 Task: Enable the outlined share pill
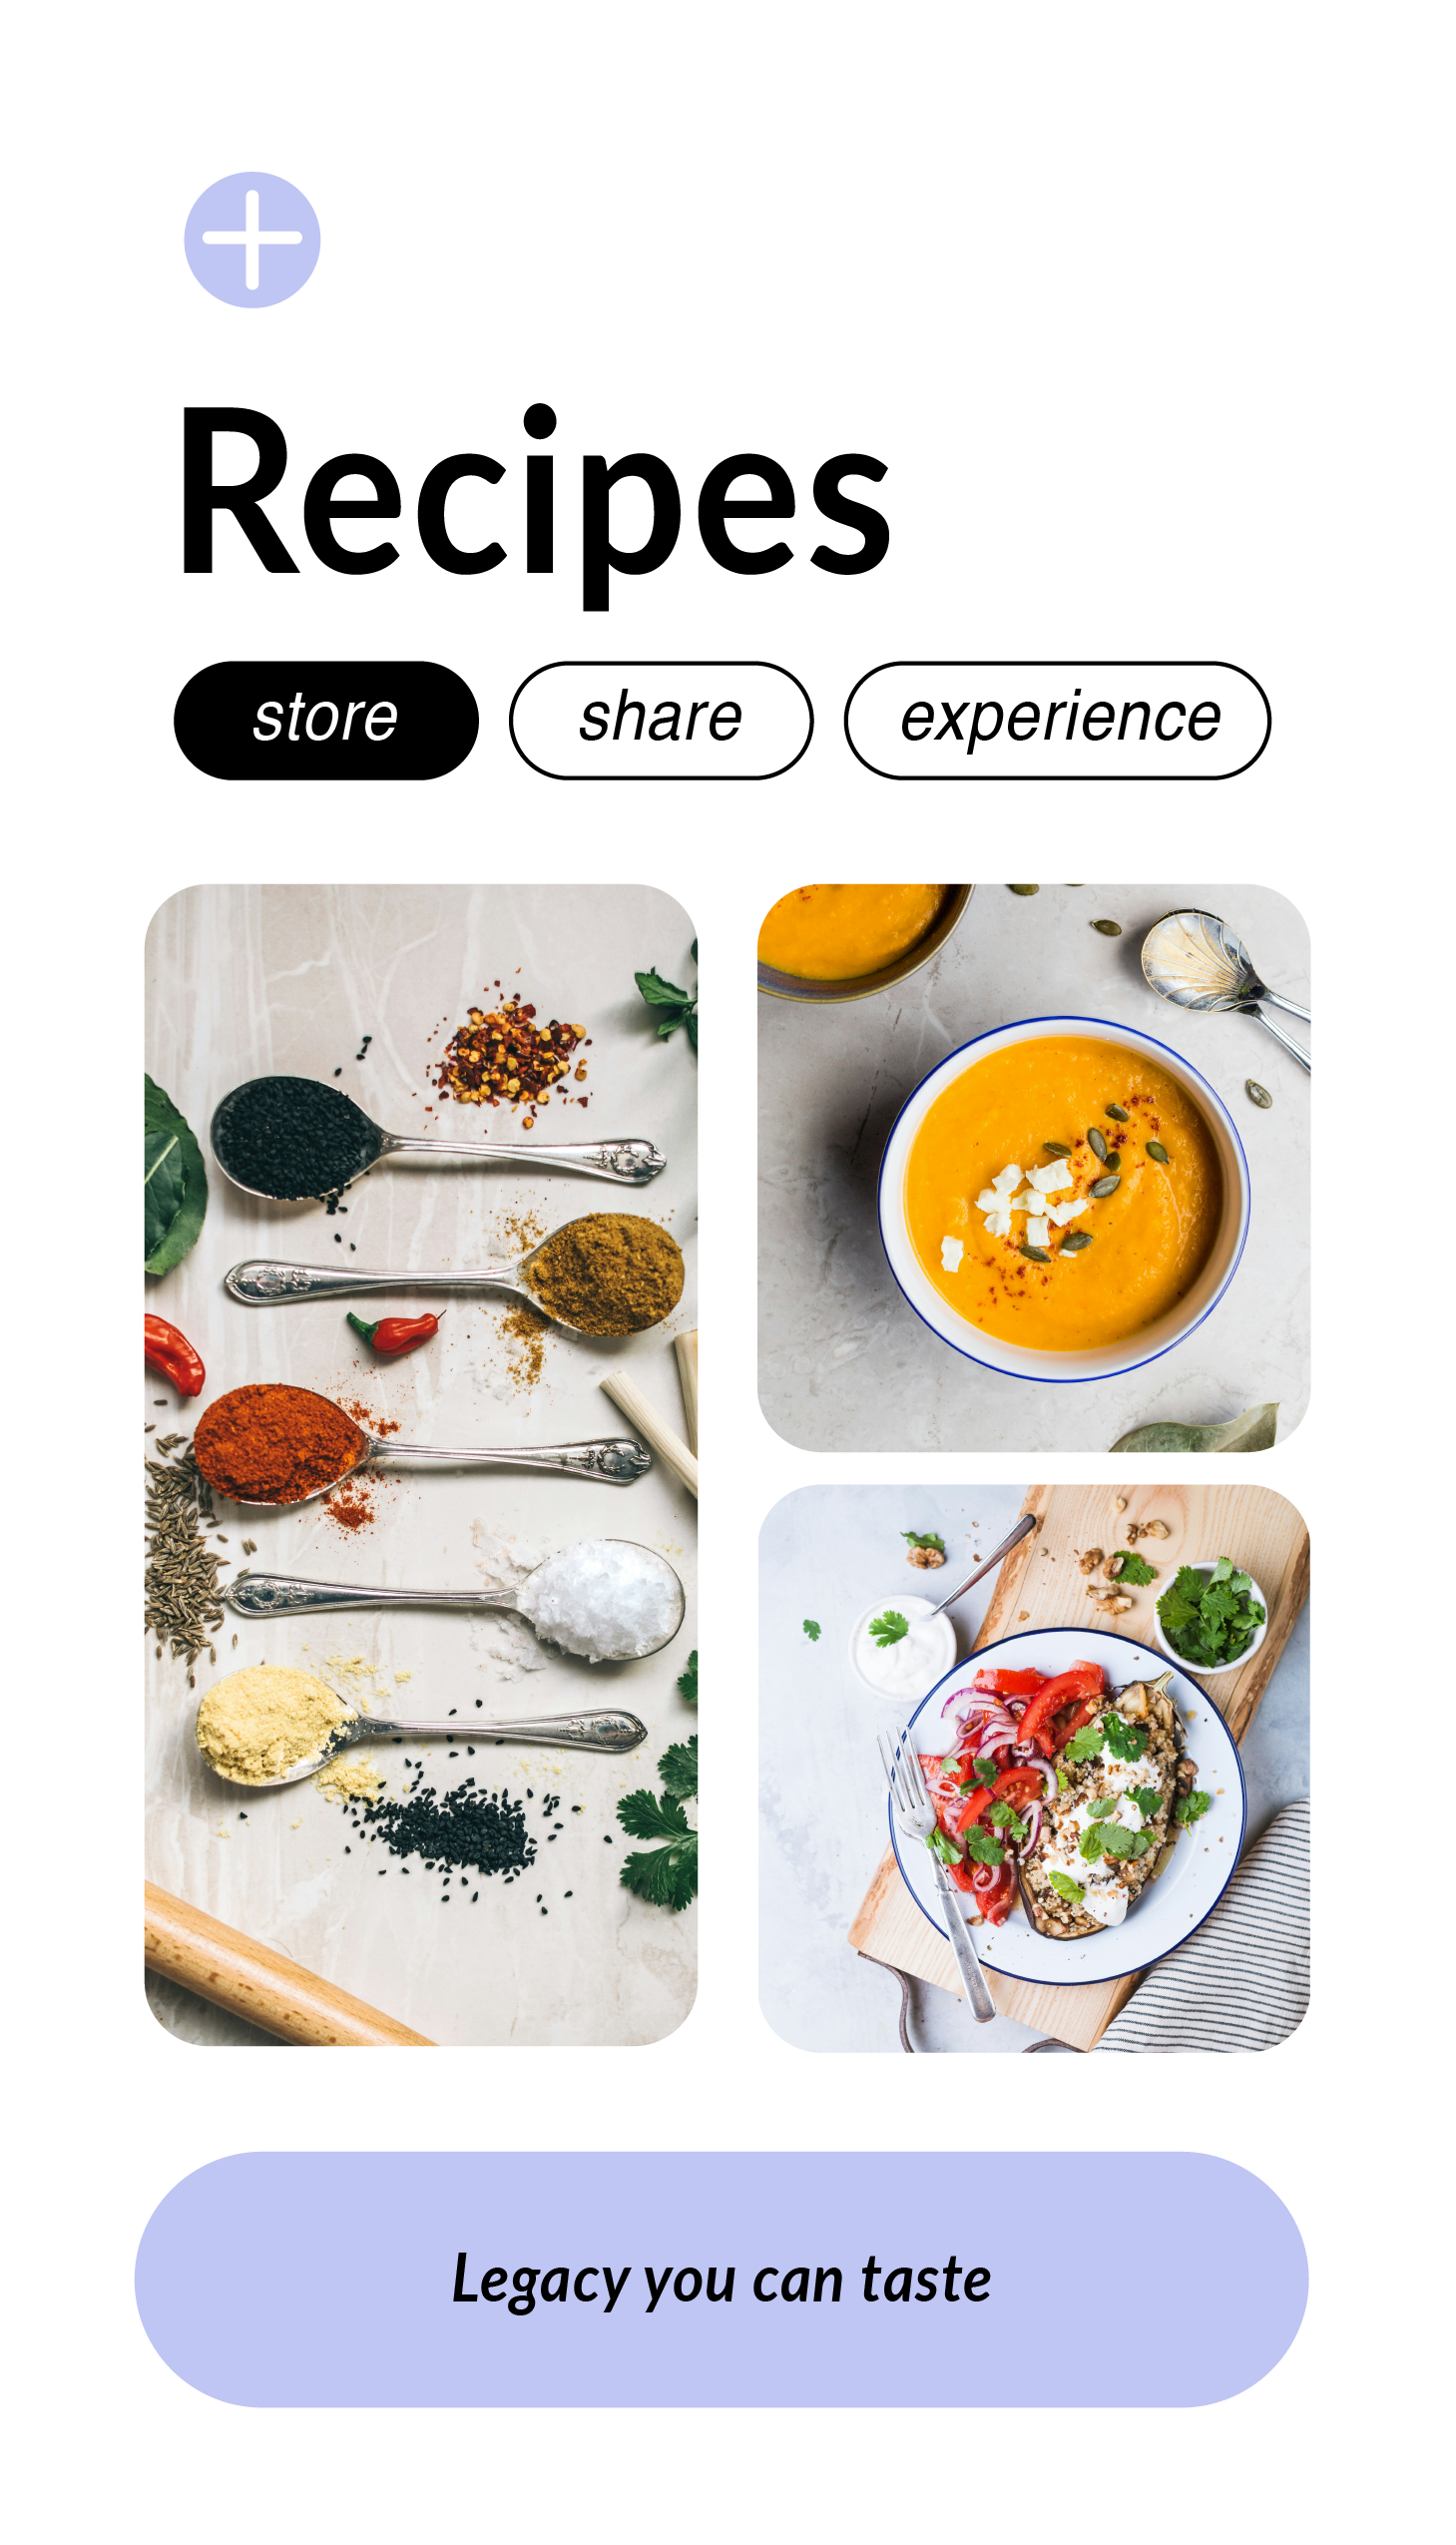(661, 720)
